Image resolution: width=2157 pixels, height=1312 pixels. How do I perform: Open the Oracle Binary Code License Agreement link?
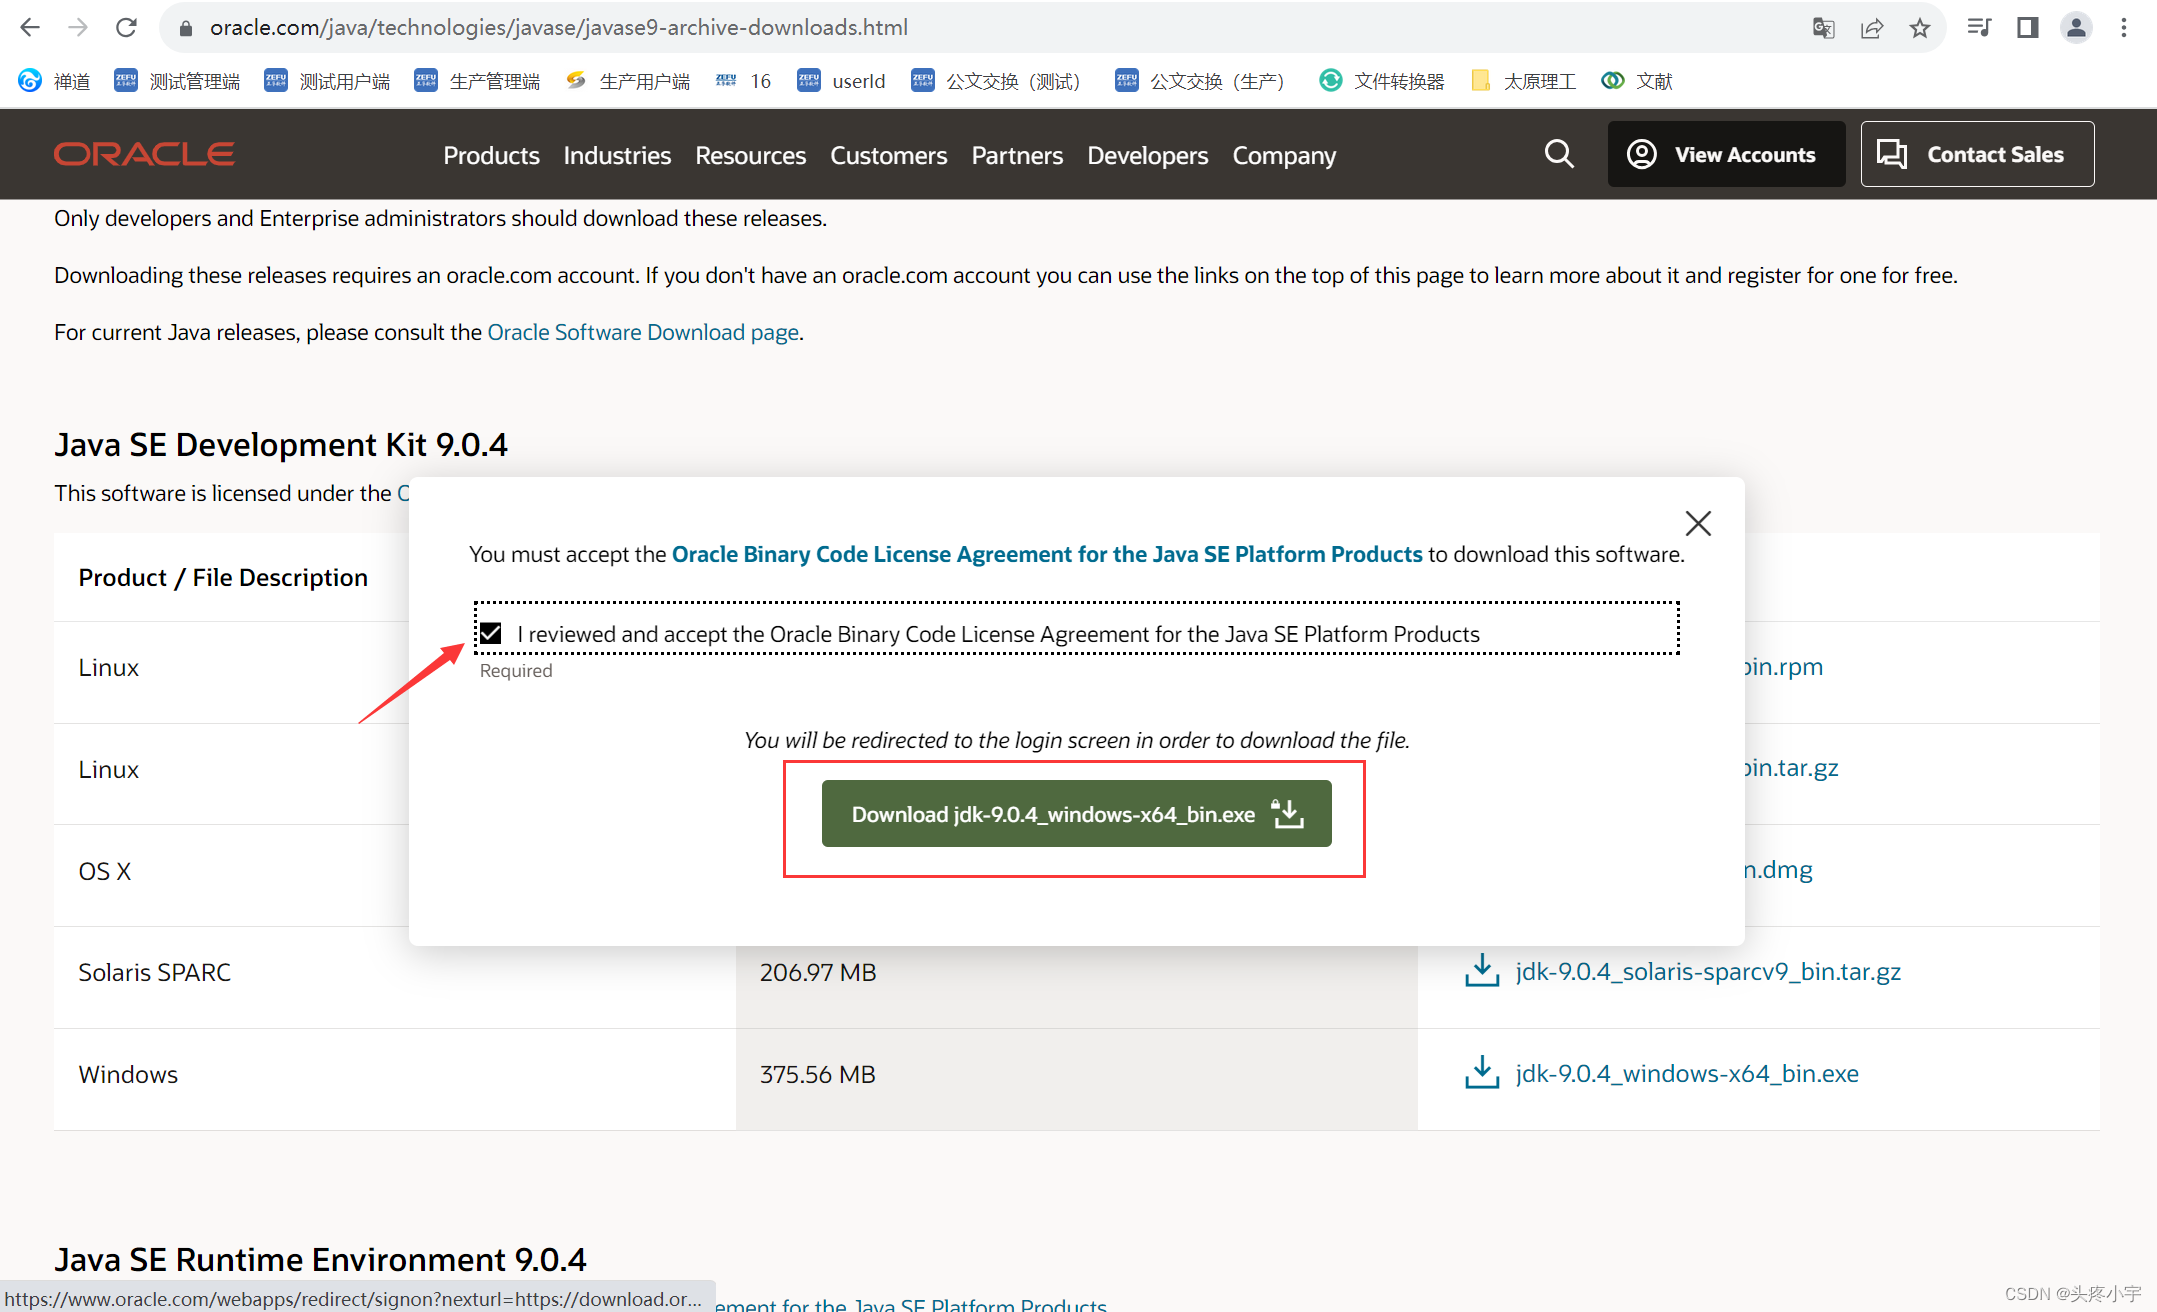[1046, 554]
